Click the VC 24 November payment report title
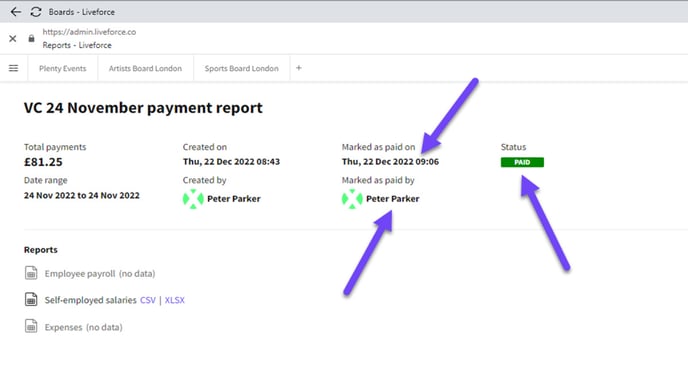 click(143, 108)
